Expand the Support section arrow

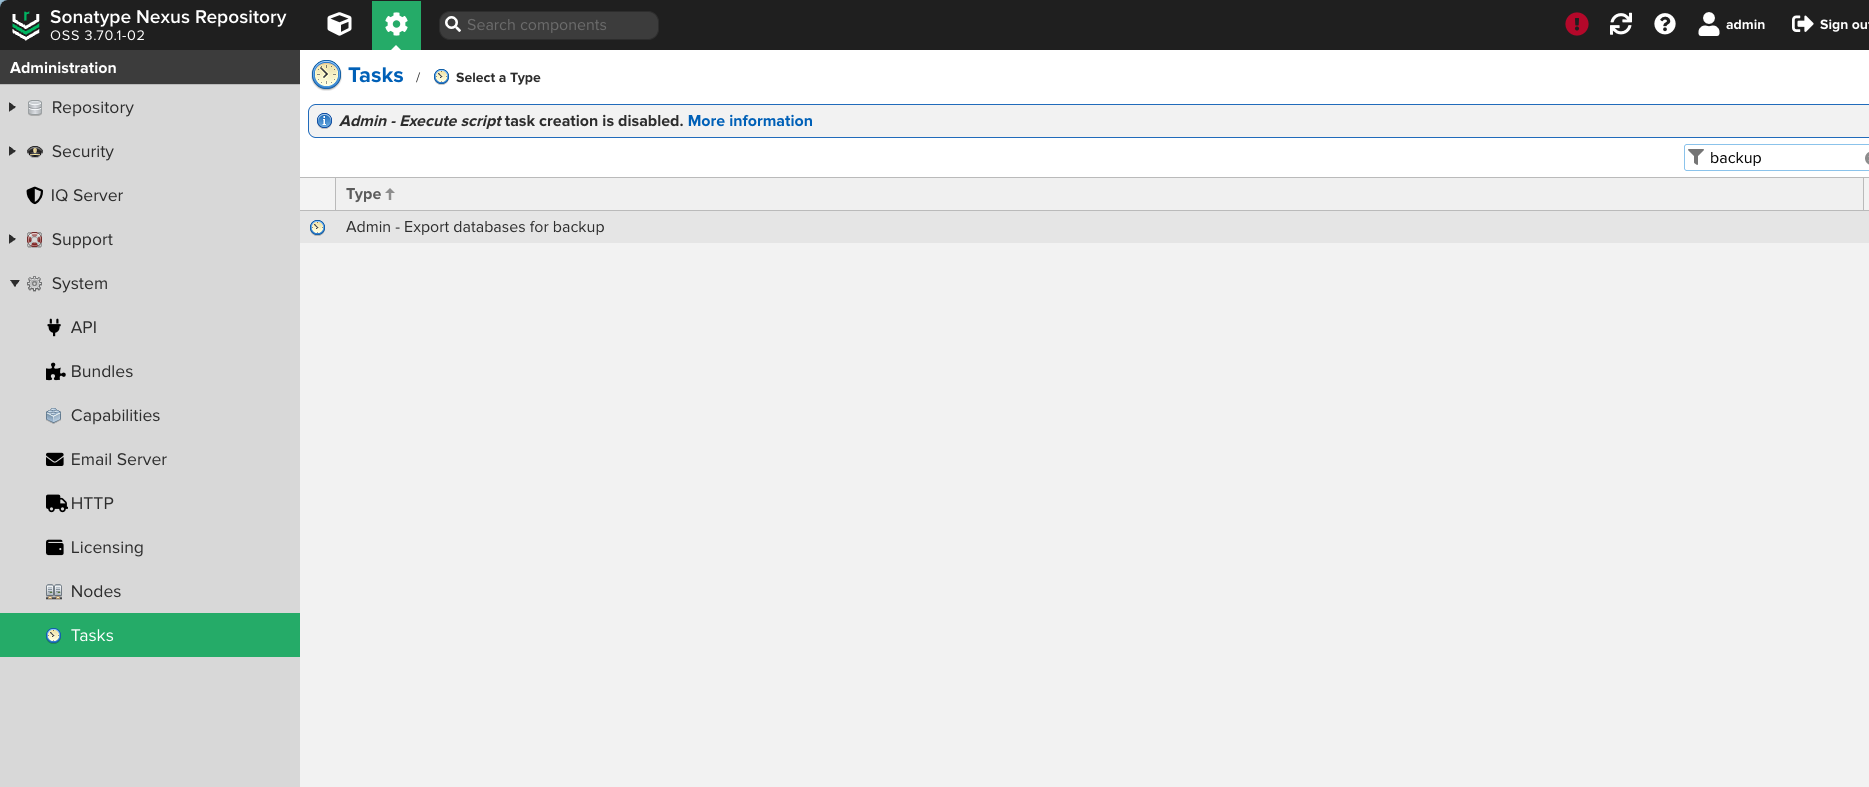pos(13,239)
